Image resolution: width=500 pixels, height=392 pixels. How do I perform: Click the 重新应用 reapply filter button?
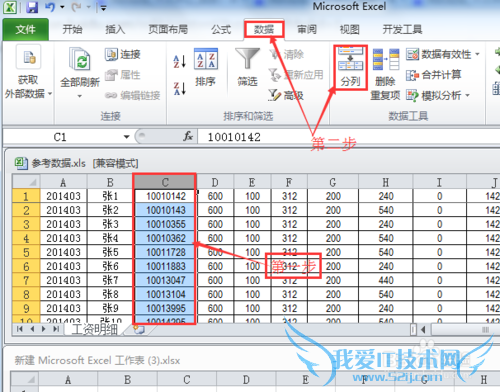(x=296, y=75)
